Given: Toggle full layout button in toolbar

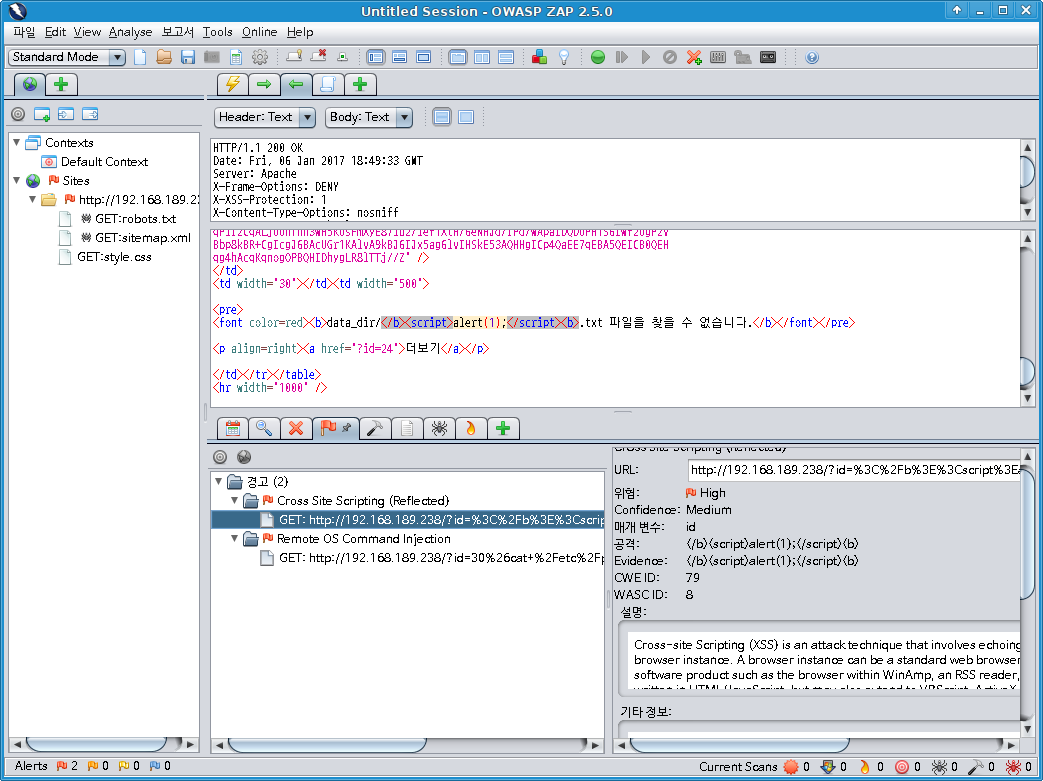Looking at the screenshot, I should pos(424,57).
